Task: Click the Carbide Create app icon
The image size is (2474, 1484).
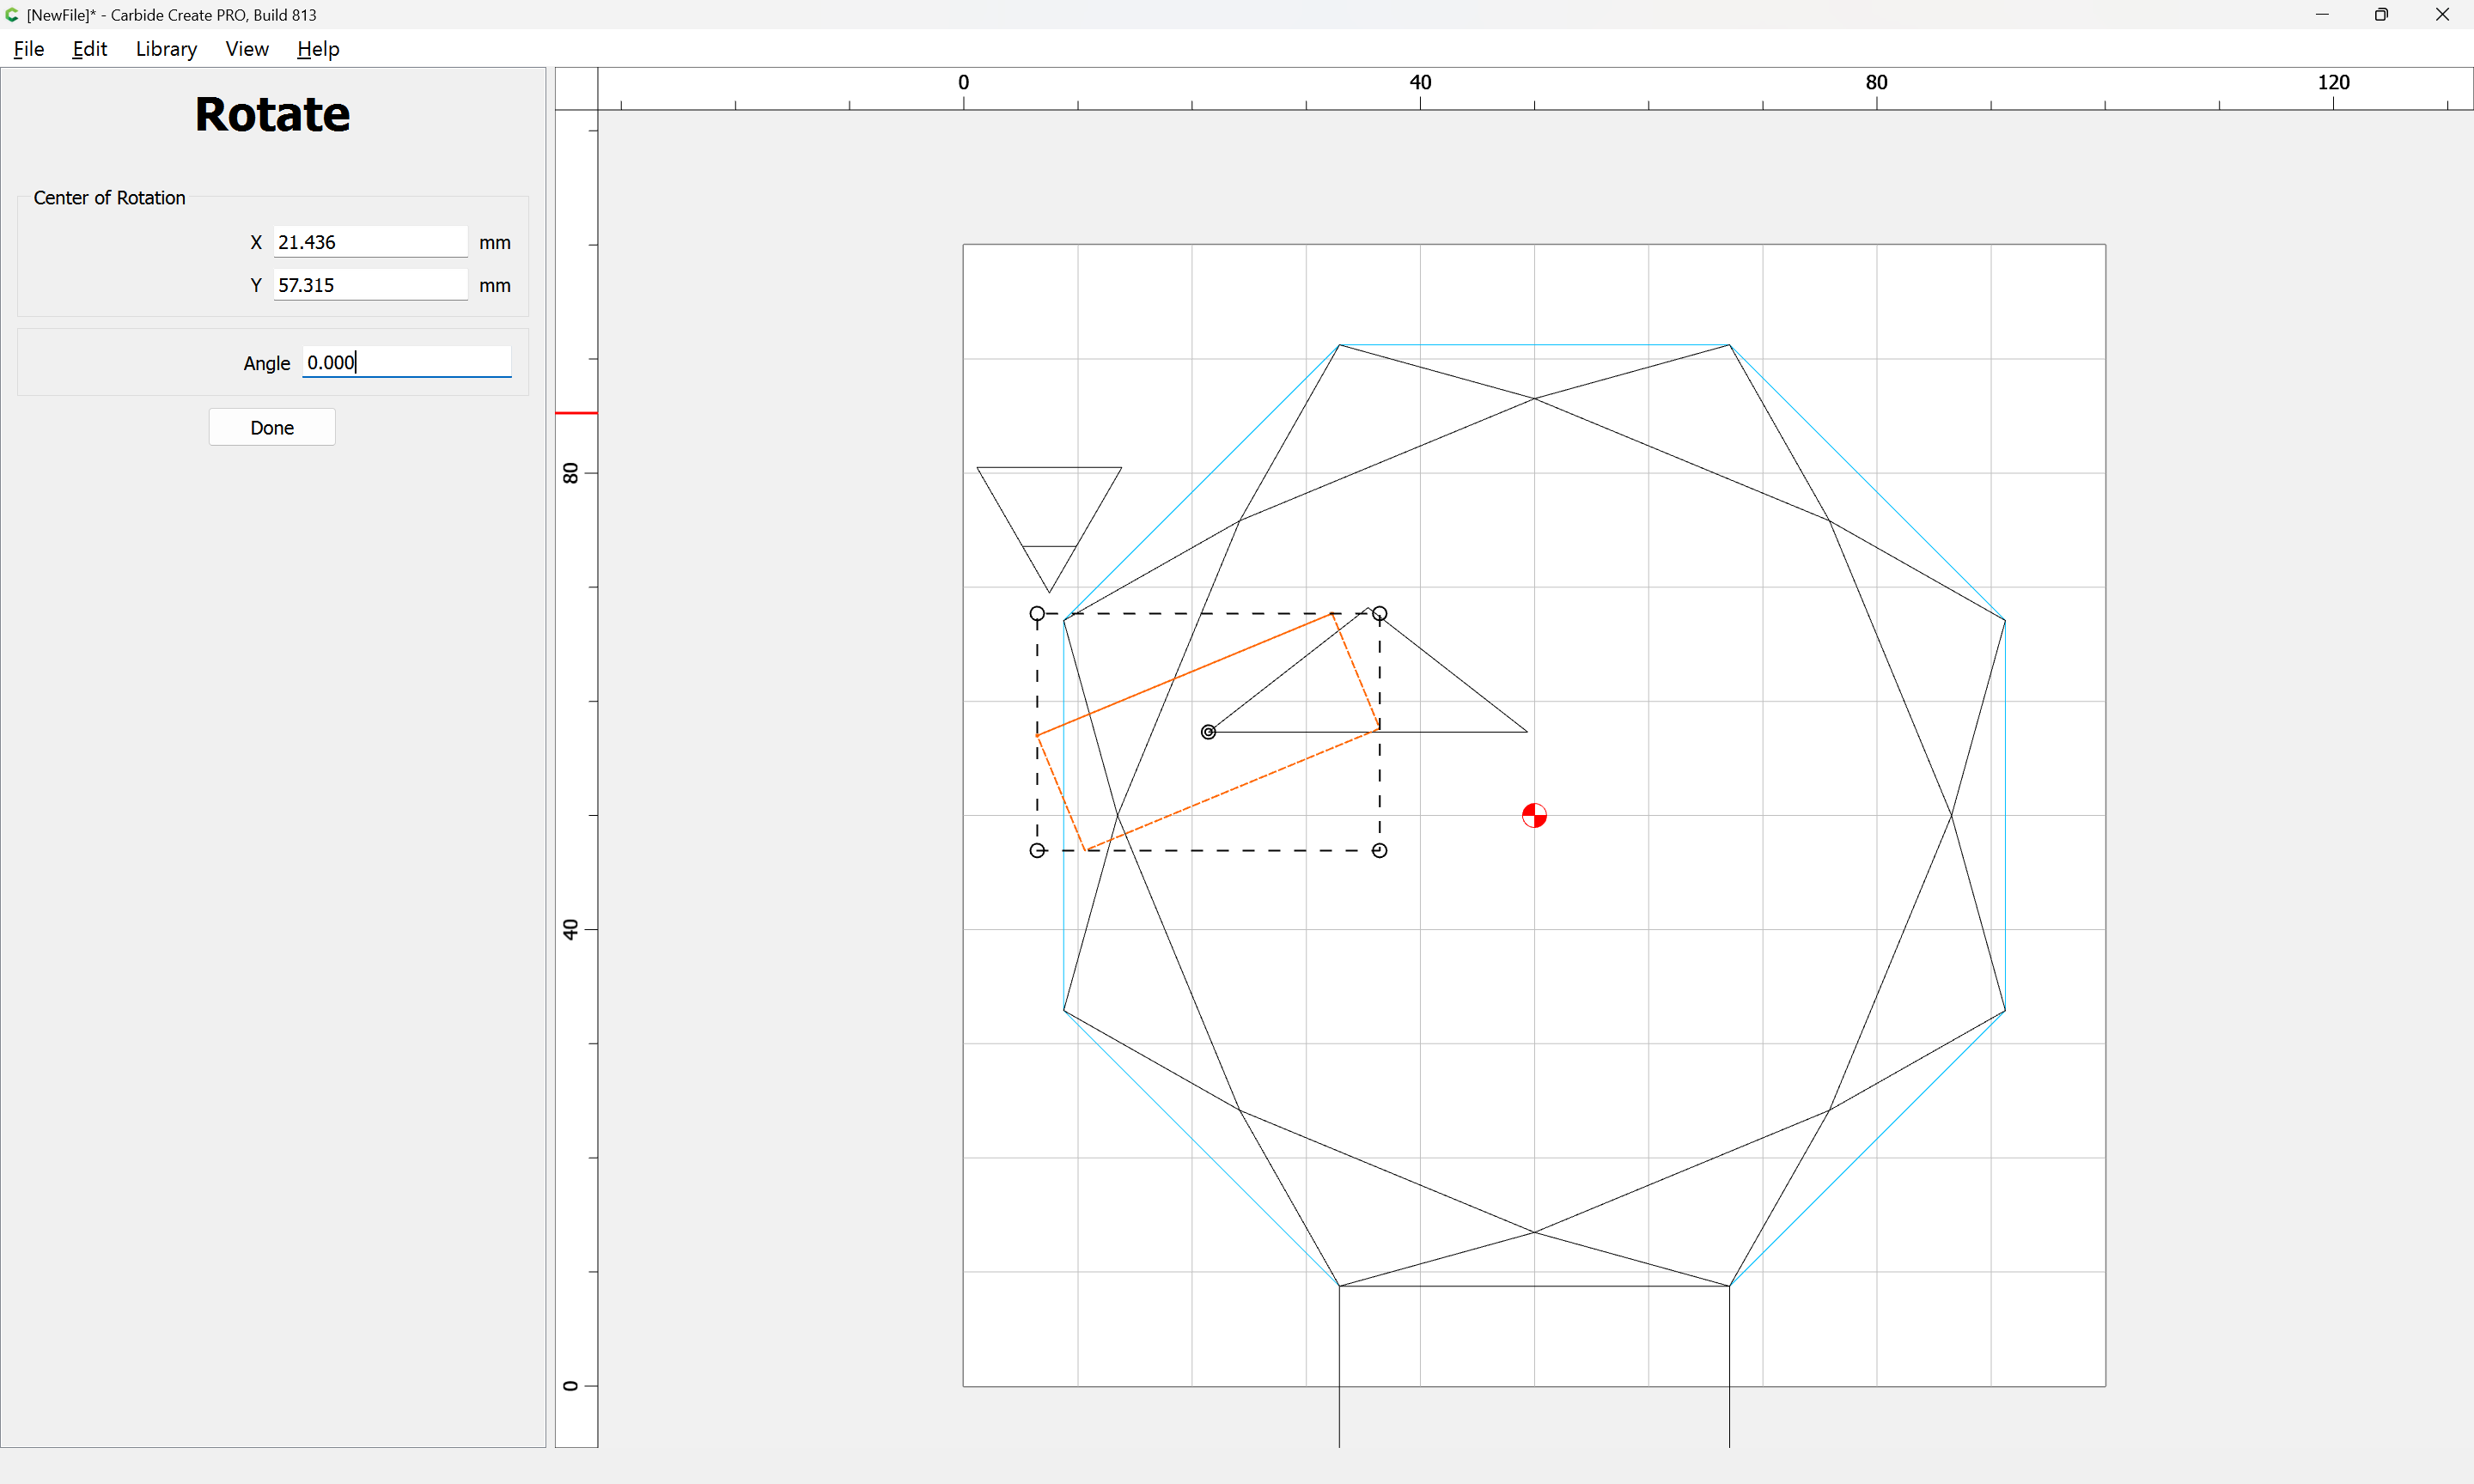Action: 12,15
